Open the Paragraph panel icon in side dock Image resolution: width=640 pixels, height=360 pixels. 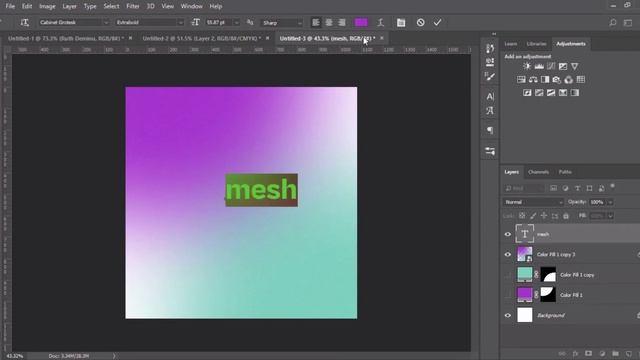490,130
